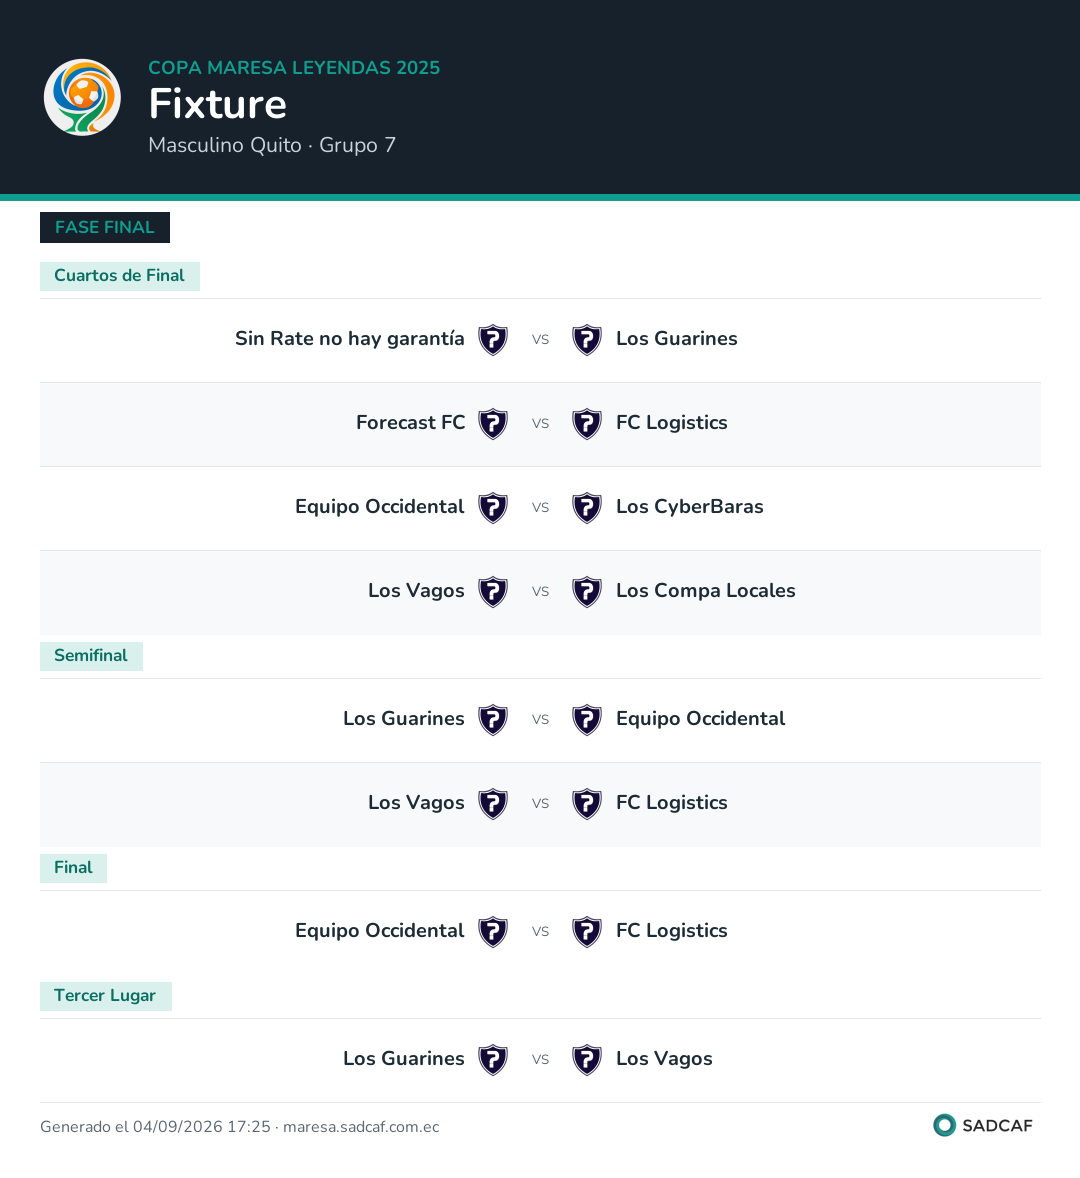Click the Copa Maresa tournament logo
Viewport: 1080px width, 1178px height.
click(x=82, y=97)
